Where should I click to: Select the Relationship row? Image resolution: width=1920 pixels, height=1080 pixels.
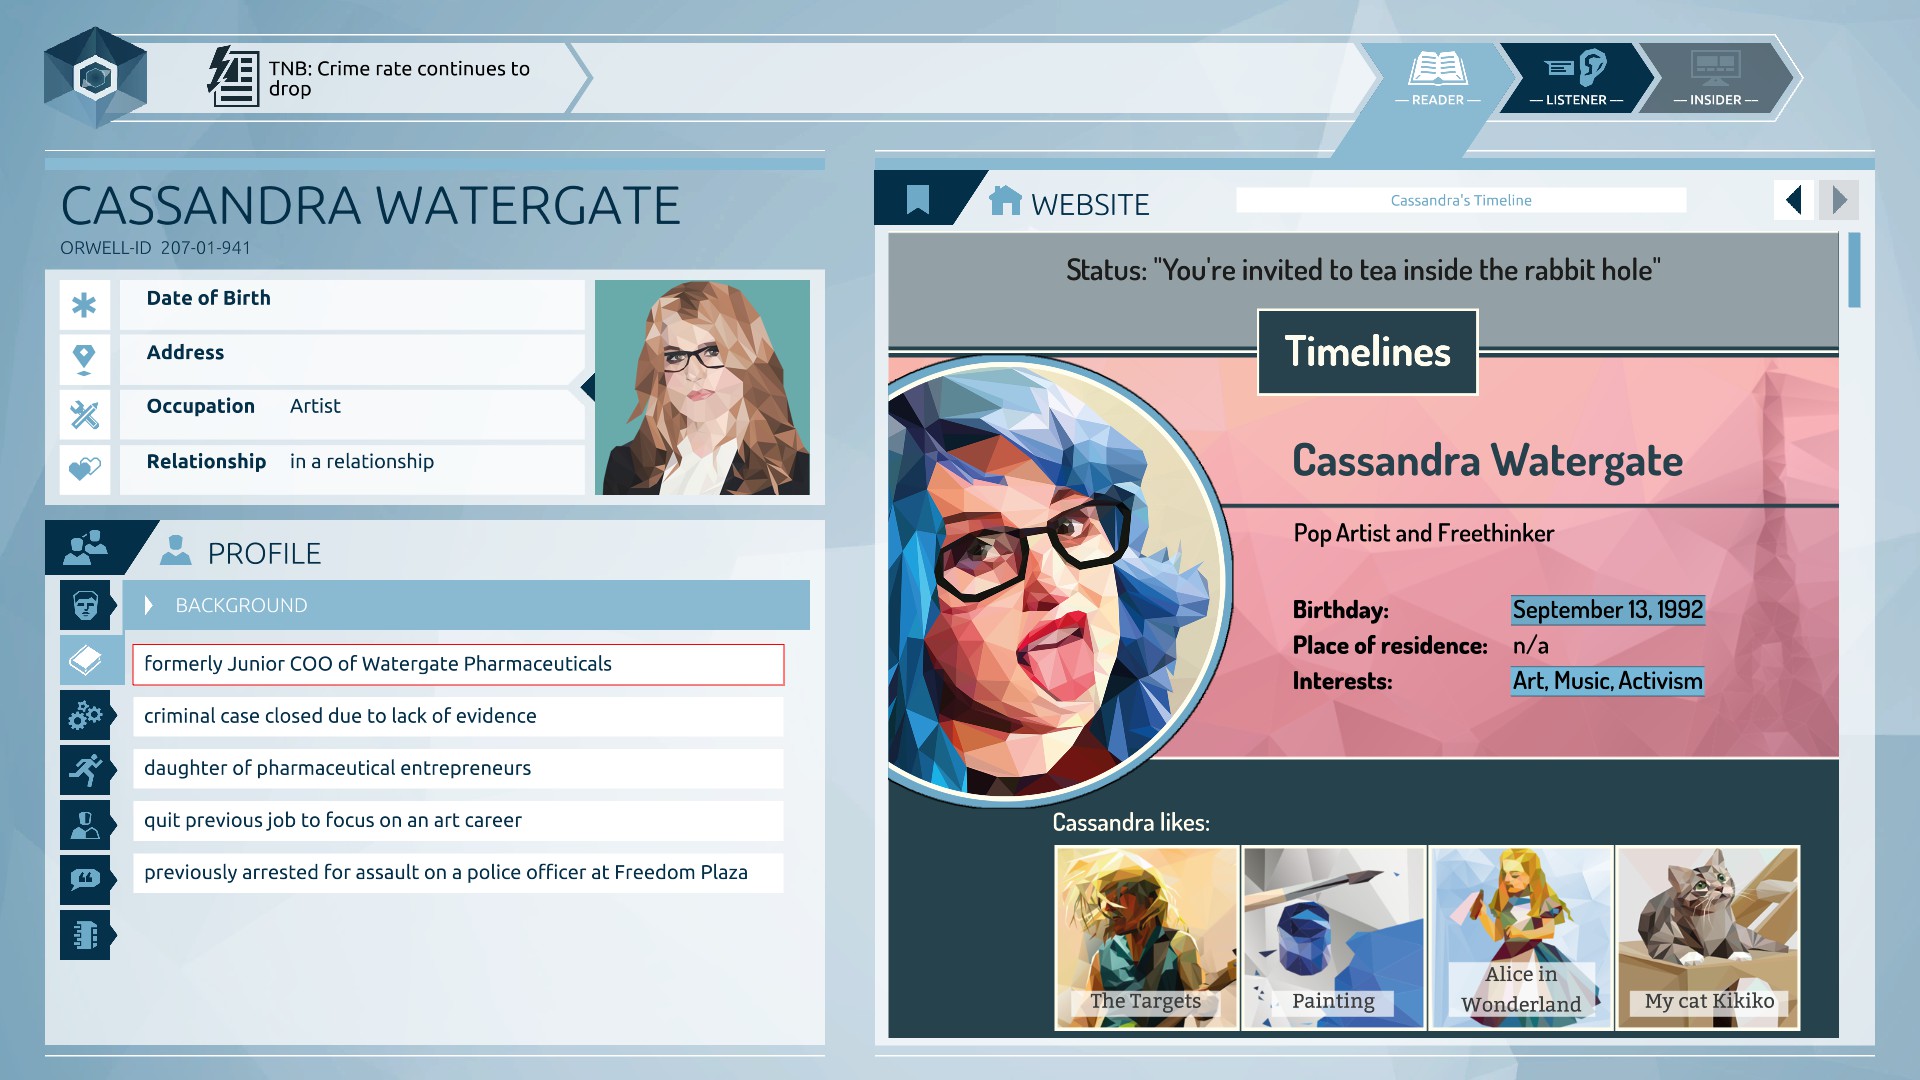[x=352, y=468]
